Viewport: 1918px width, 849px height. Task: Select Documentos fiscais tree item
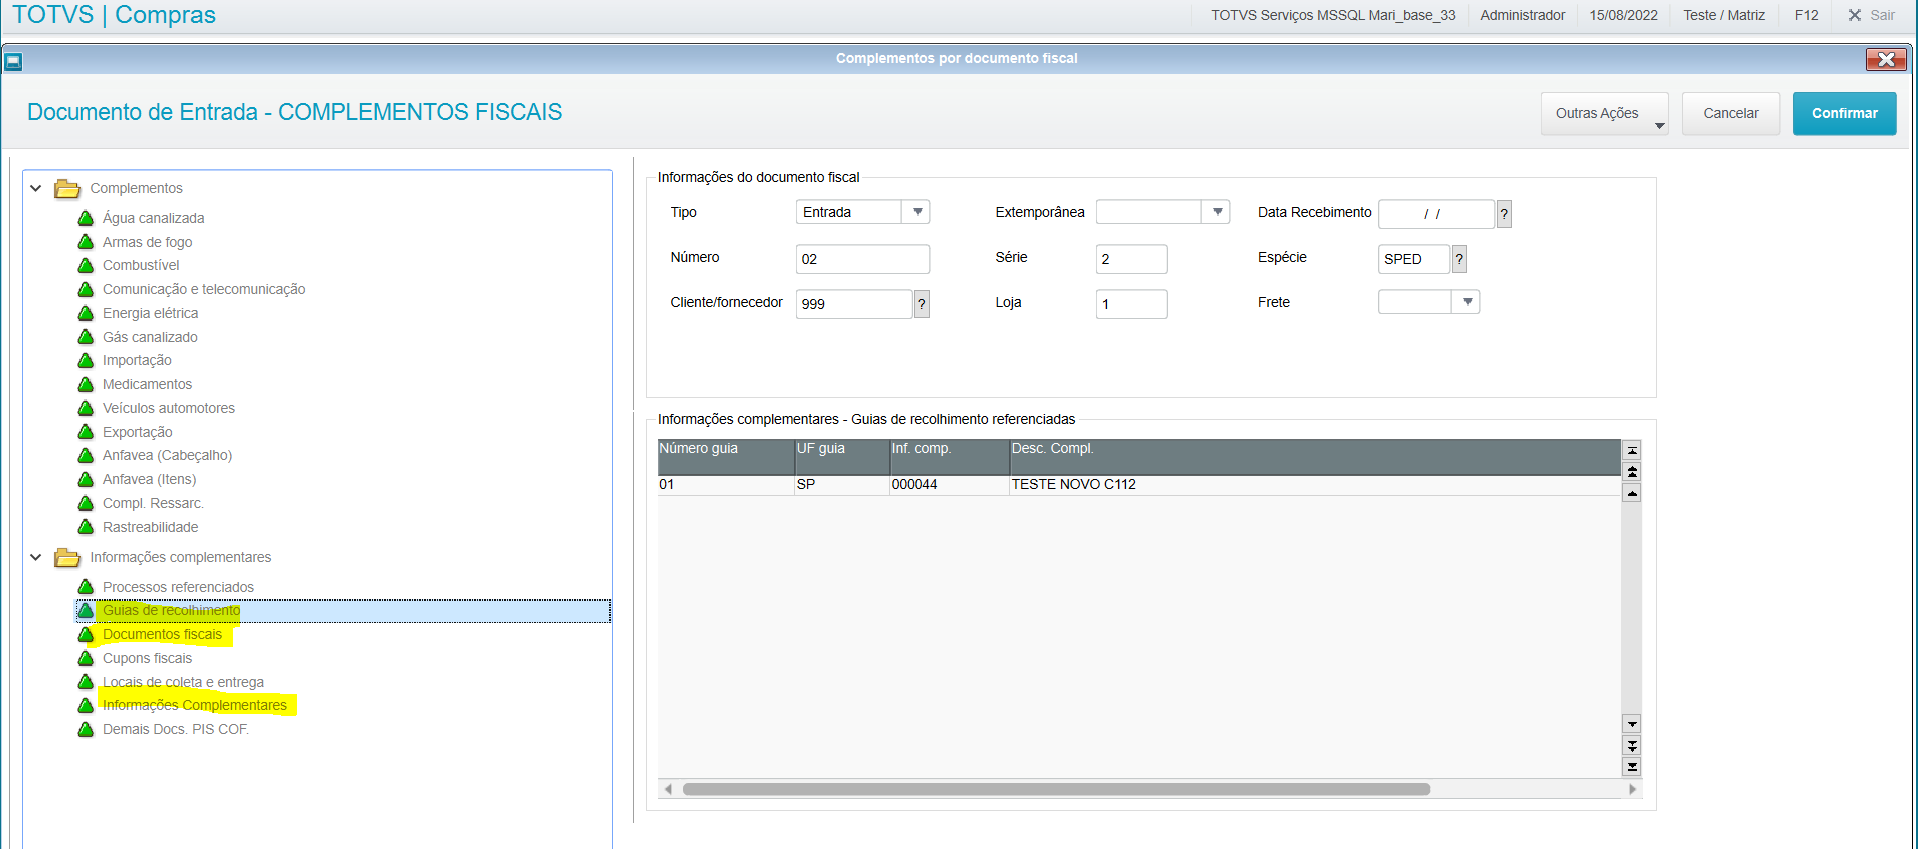[x=162, y=634]
